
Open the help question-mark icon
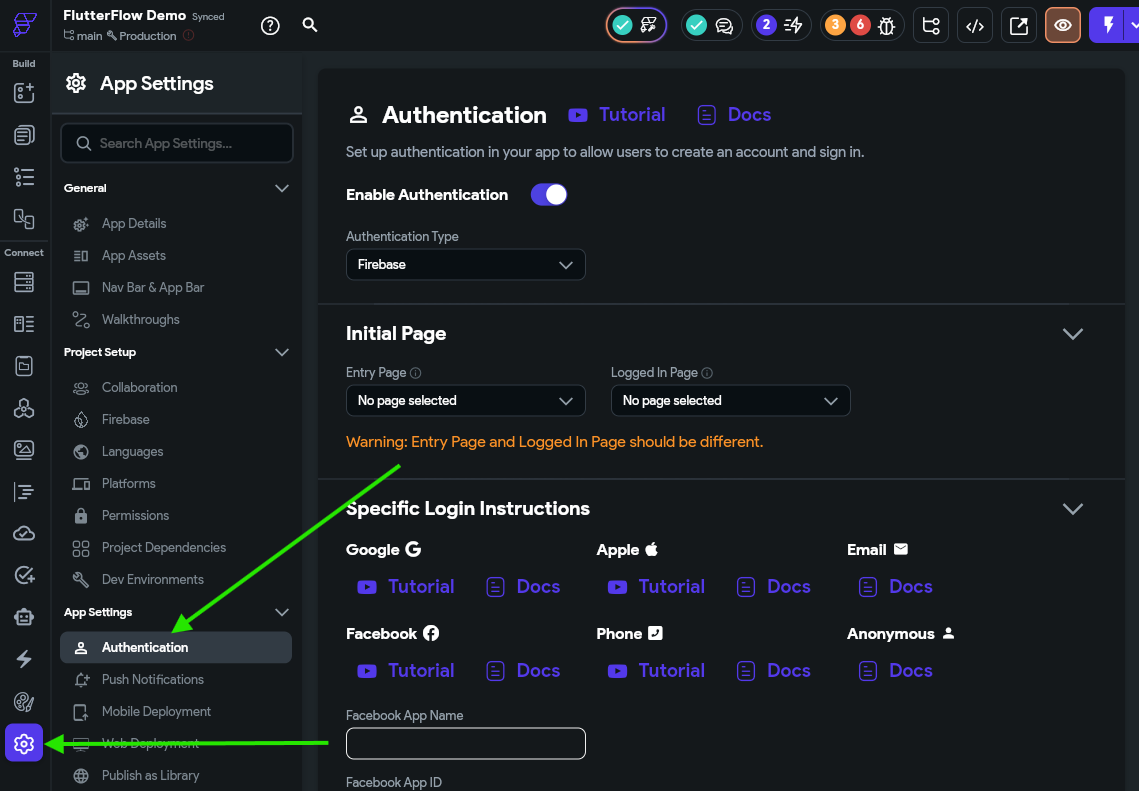point(270,25)
